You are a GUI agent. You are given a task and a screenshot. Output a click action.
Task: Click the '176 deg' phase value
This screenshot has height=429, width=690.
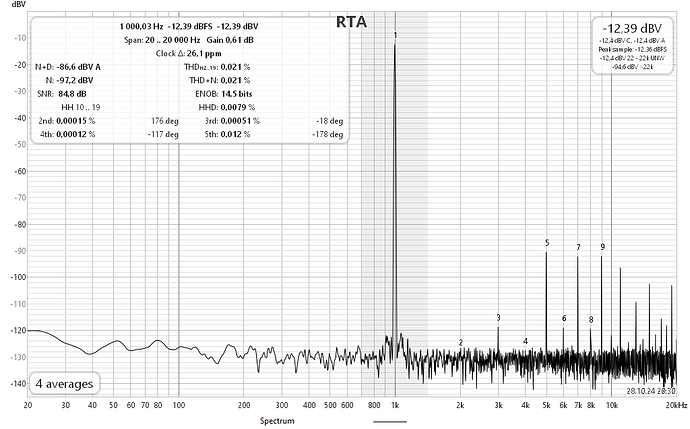(165, 121)
